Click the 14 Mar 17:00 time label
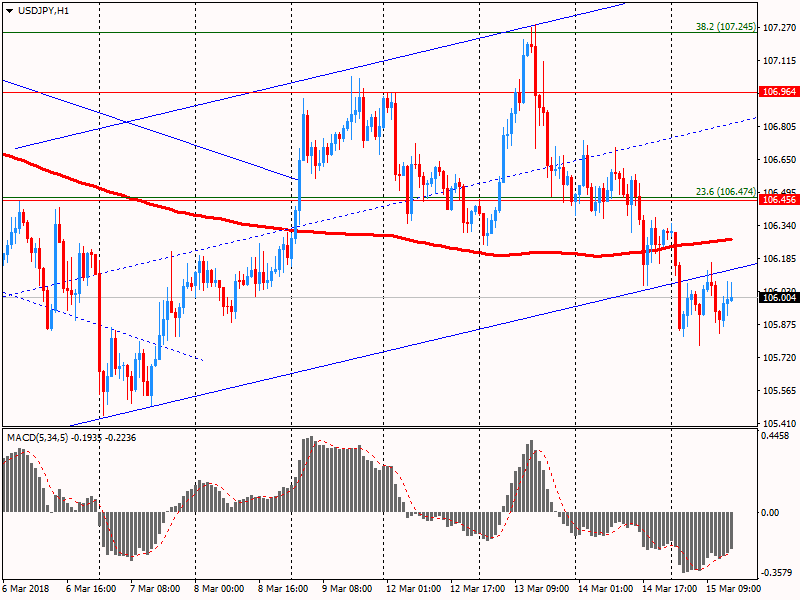 (x=669, y=588)
